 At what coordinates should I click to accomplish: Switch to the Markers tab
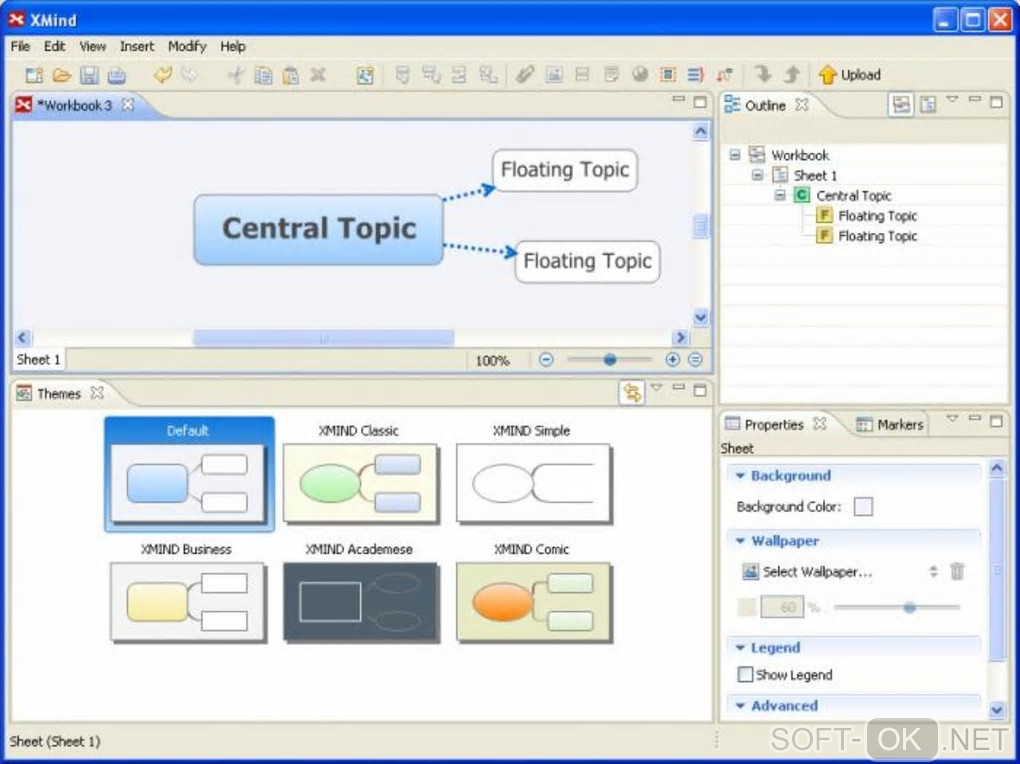pyautogui.click(x=890, y=424)
